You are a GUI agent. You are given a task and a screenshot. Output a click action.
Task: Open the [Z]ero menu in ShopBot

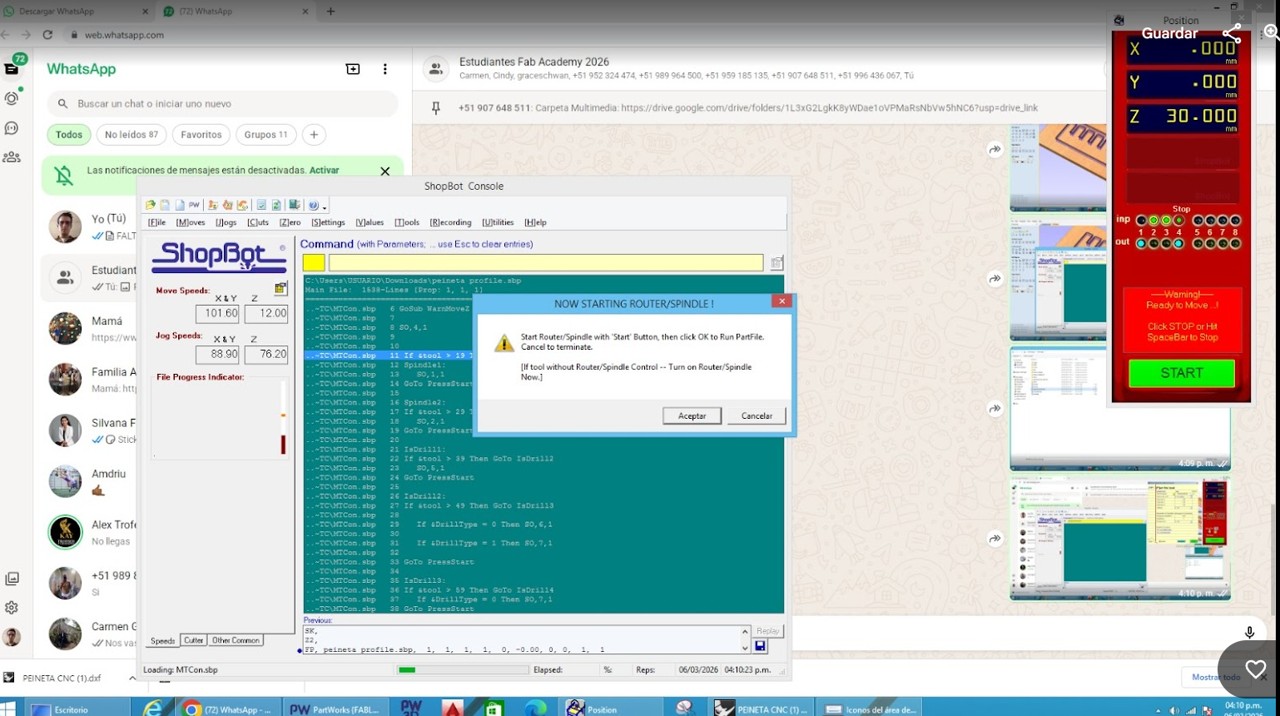(x=290, y=222)
